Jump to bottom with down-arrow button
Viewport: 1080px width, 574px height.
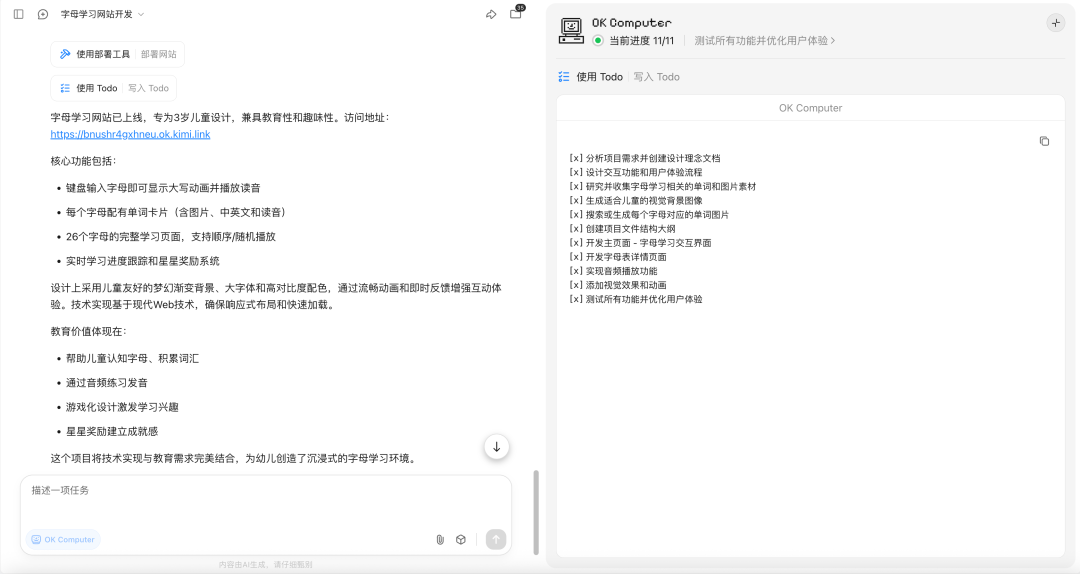(497, 447)
